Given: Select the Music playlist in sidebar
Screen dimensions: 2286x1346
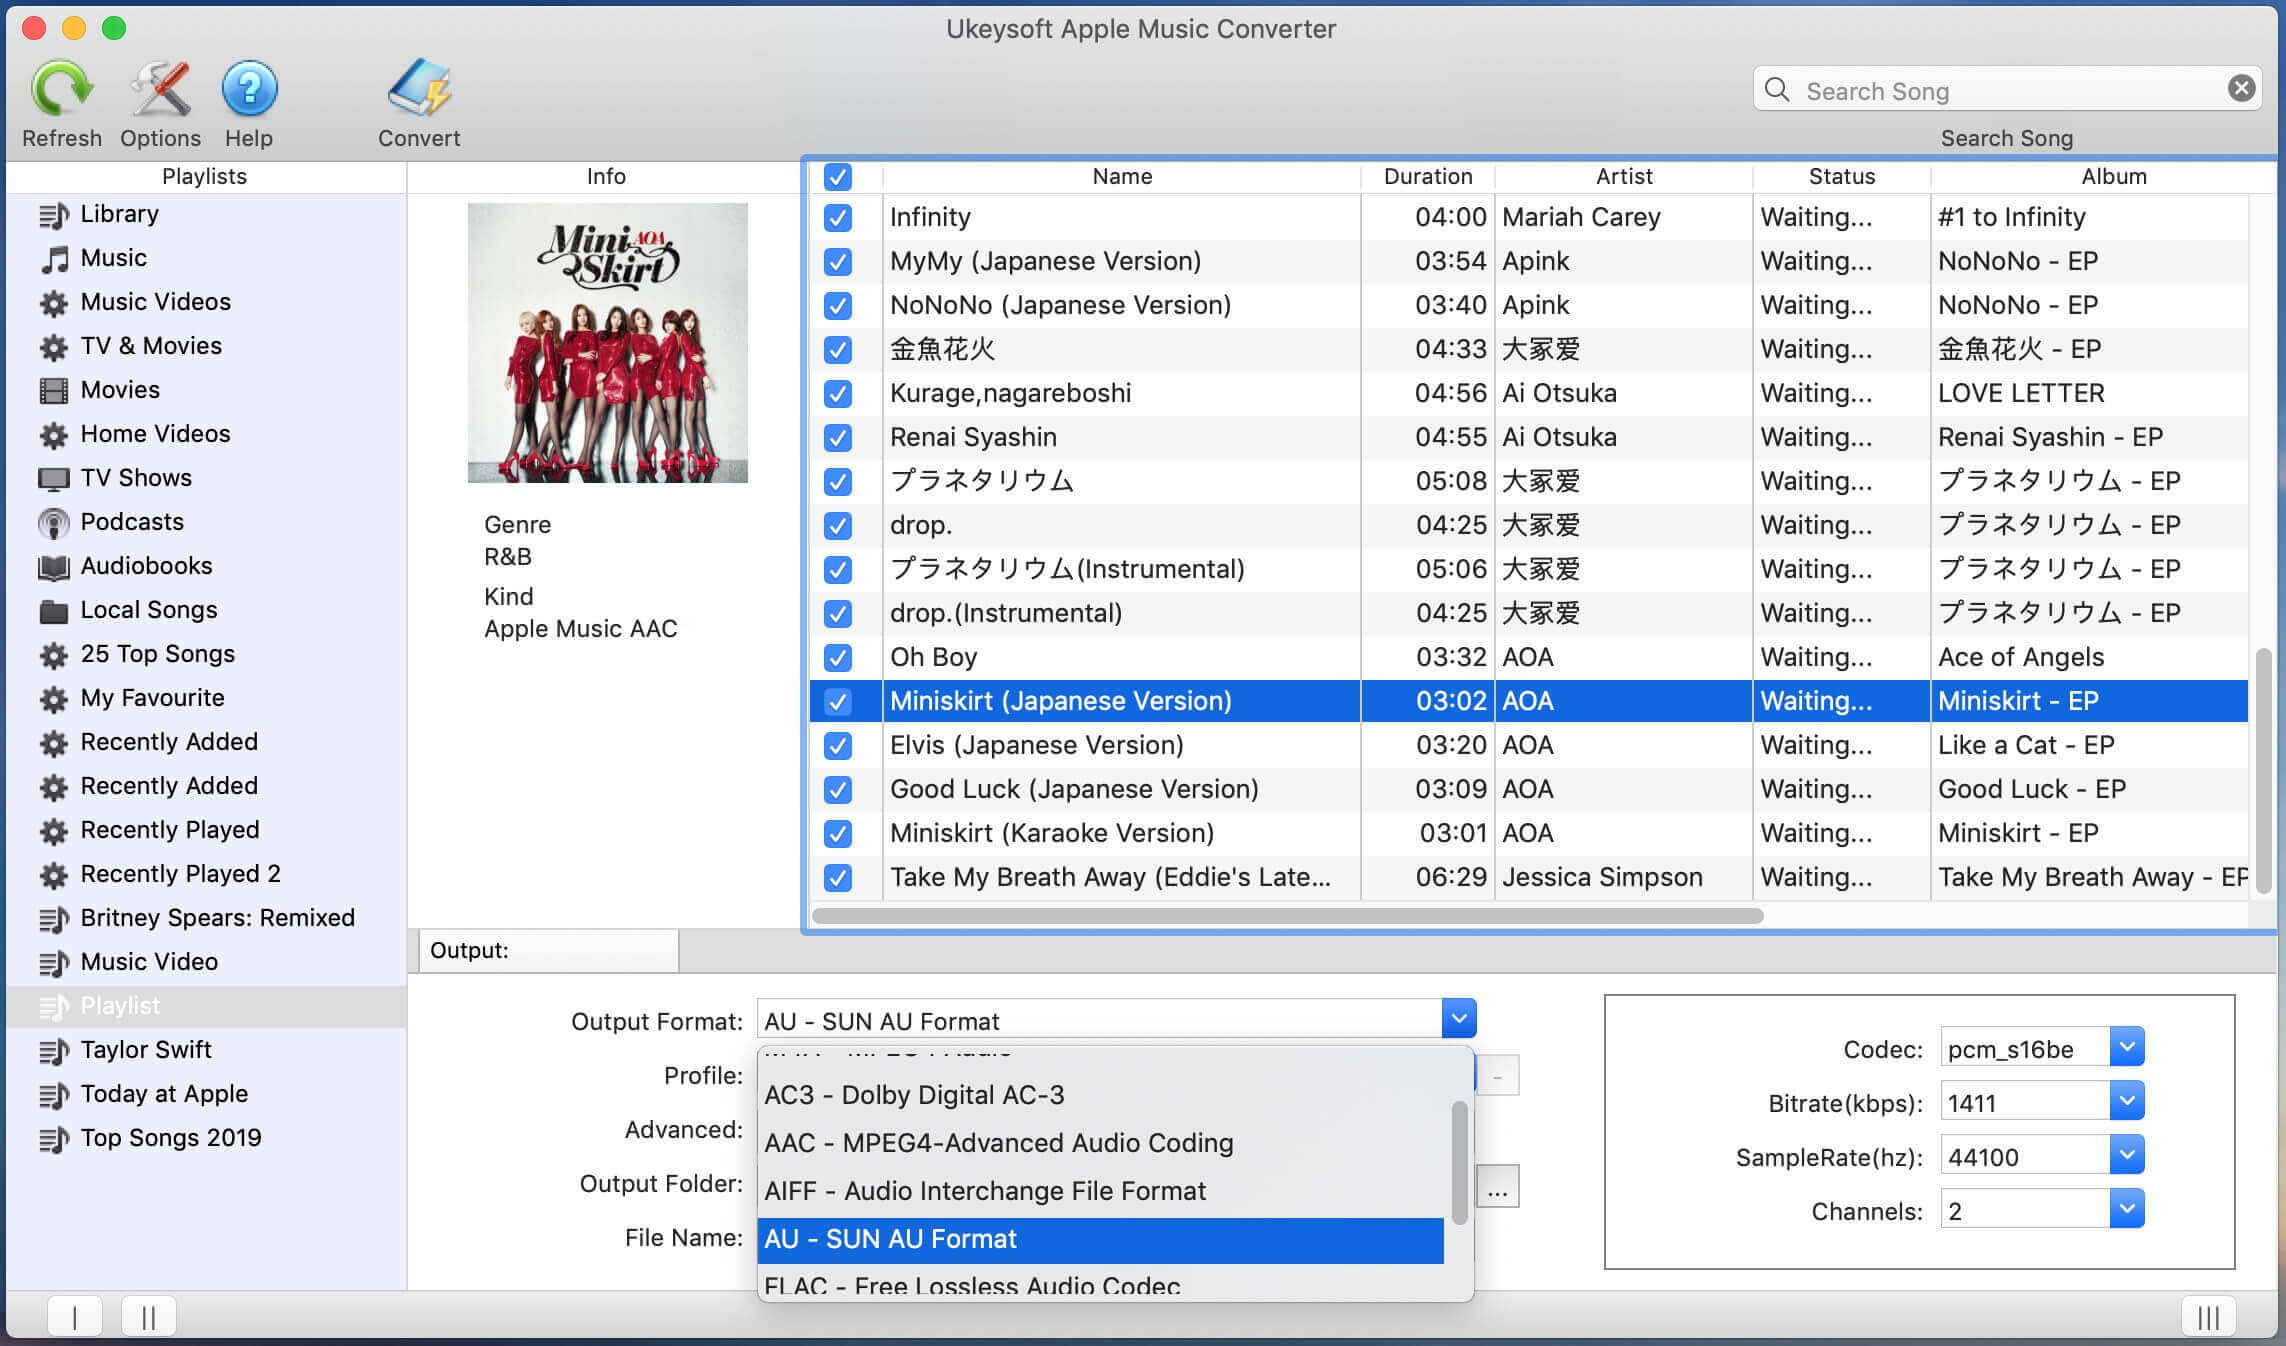Looking at the screenshot, I should (x=112, y=256).
